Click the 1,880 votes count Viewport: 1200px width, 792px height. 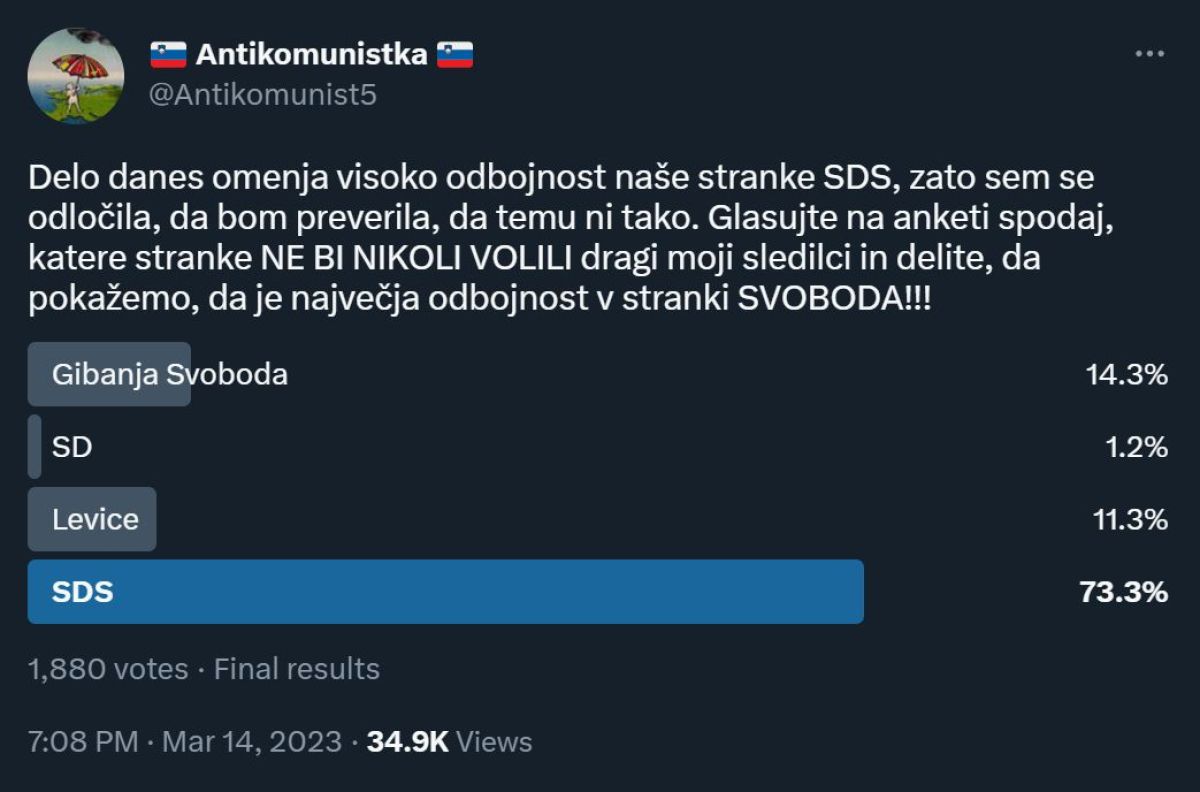tap(108, 669)
